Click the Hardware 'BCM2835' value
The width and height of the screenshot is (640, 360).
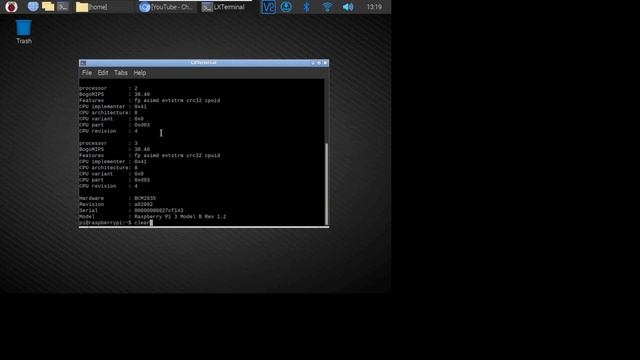tap(145, 198)
